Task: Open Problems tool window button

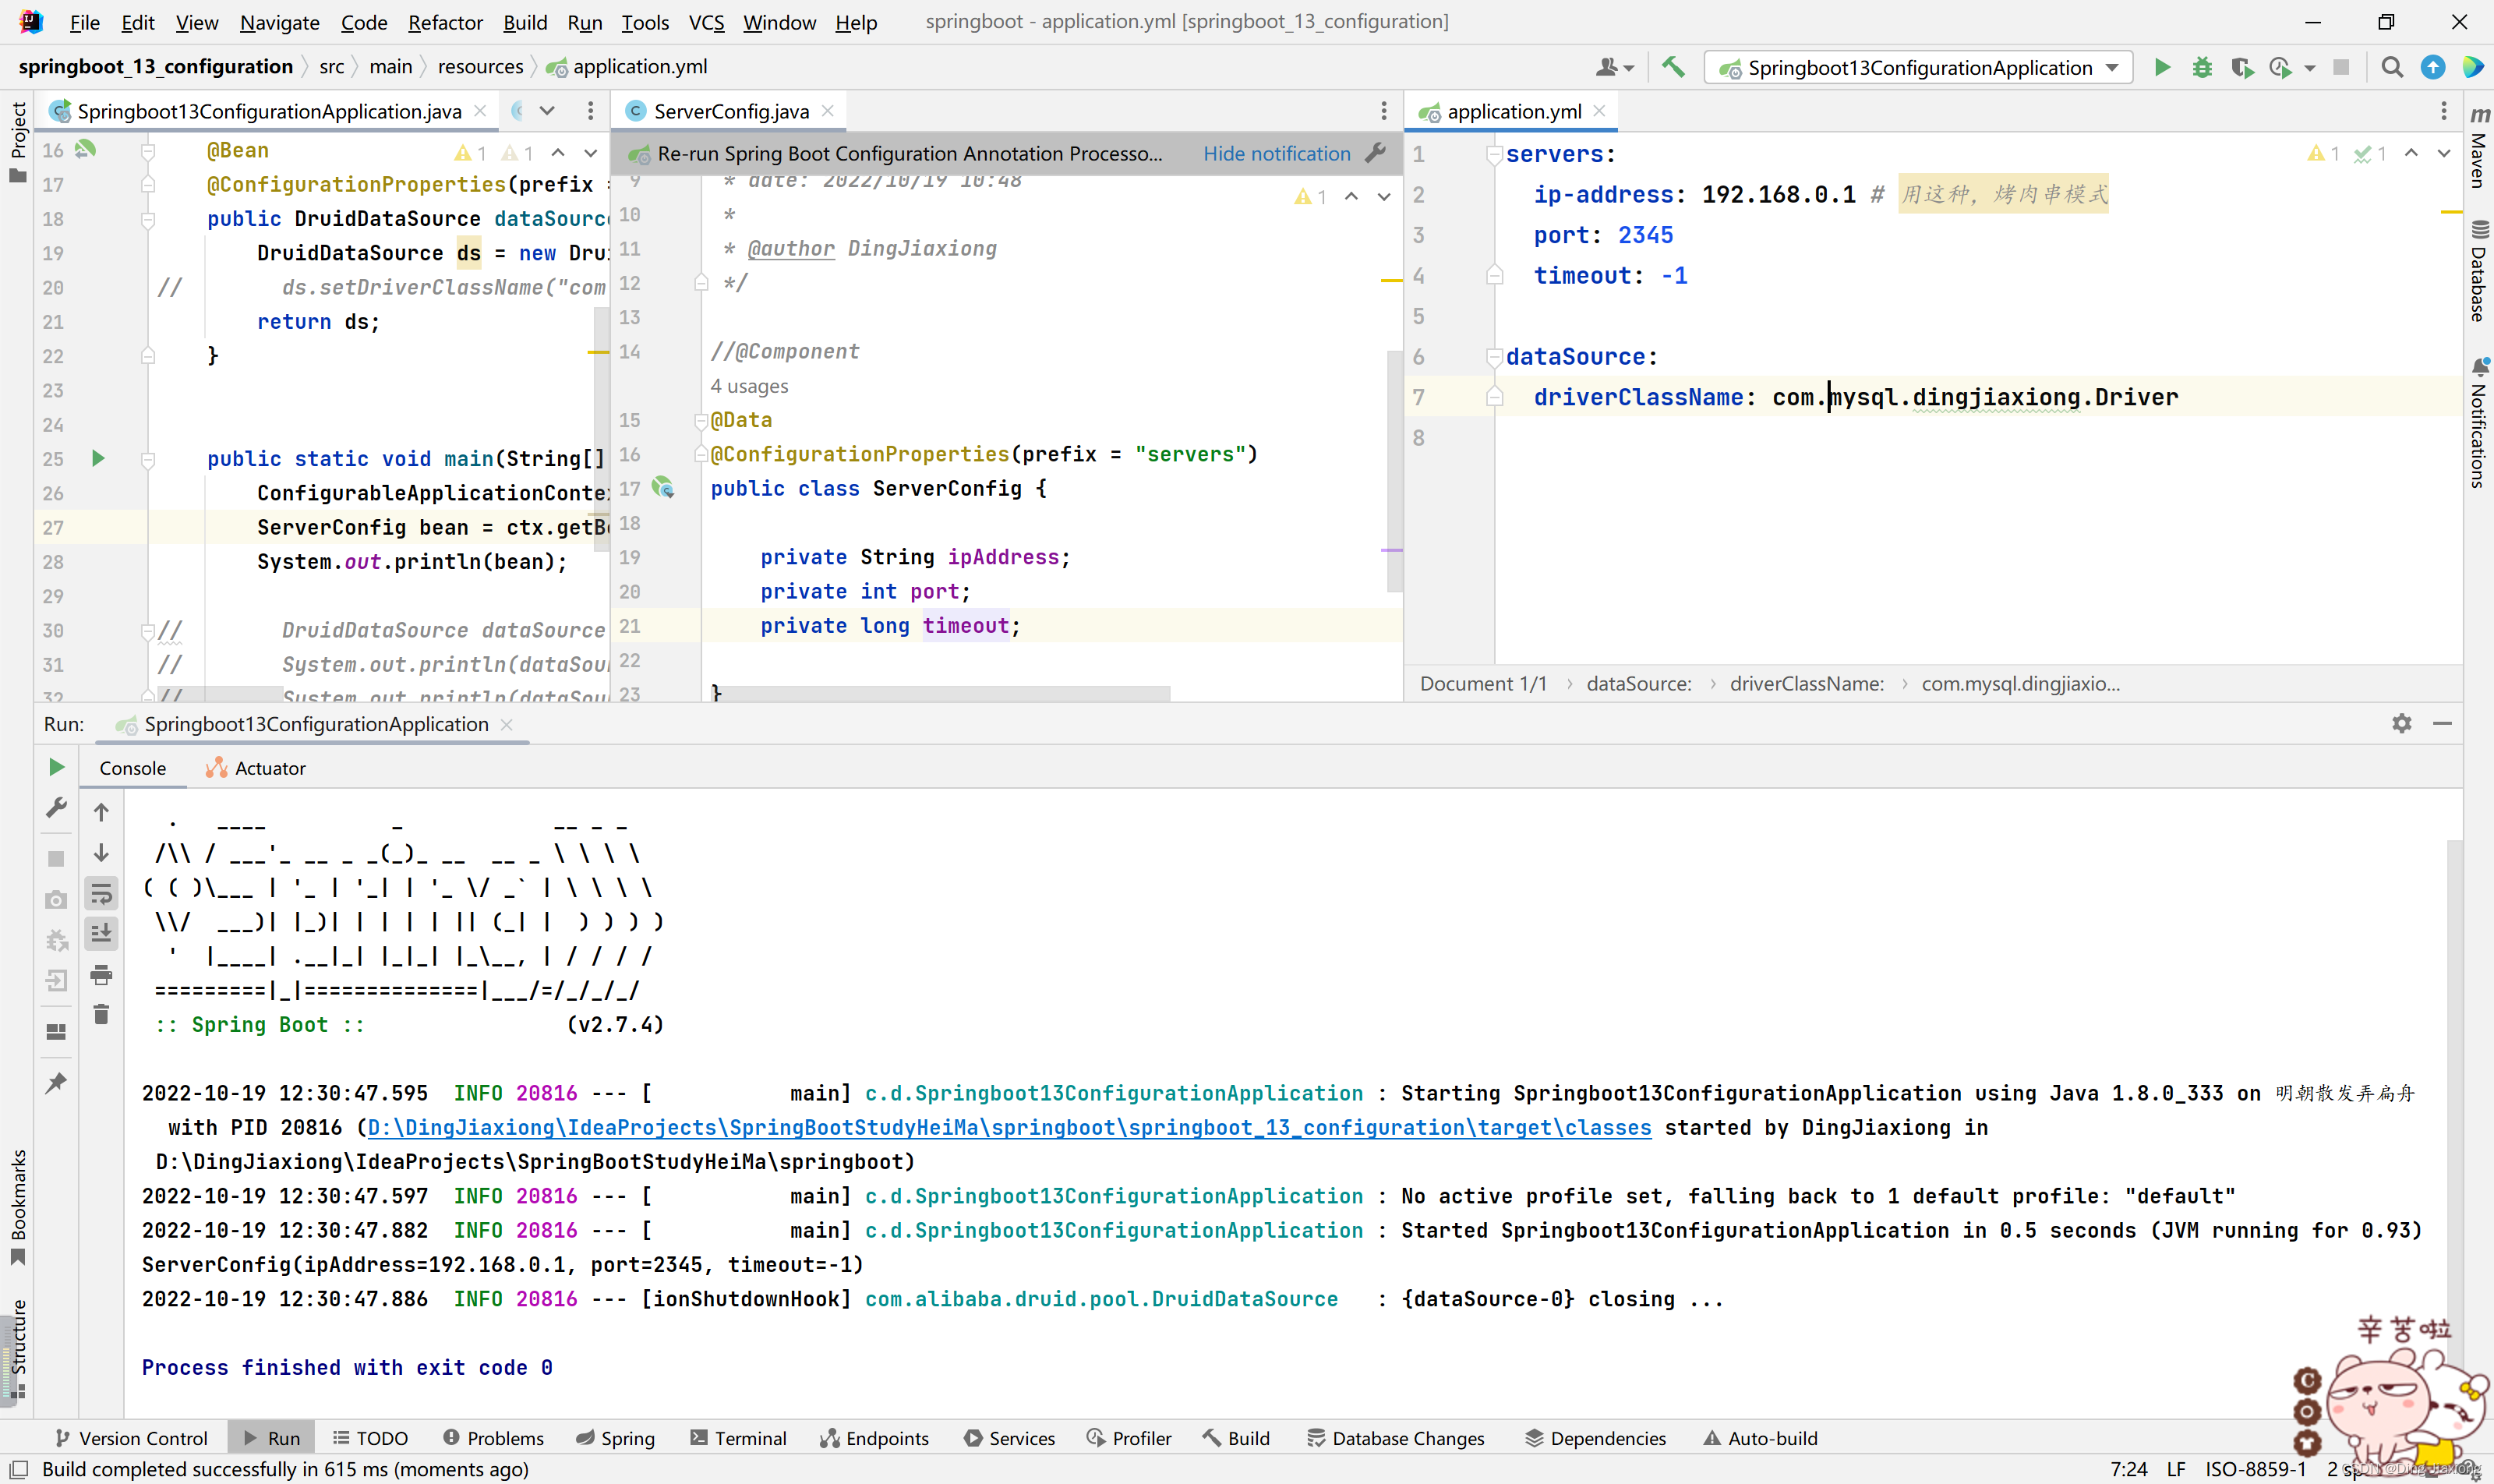Action: coord(494,1438)
